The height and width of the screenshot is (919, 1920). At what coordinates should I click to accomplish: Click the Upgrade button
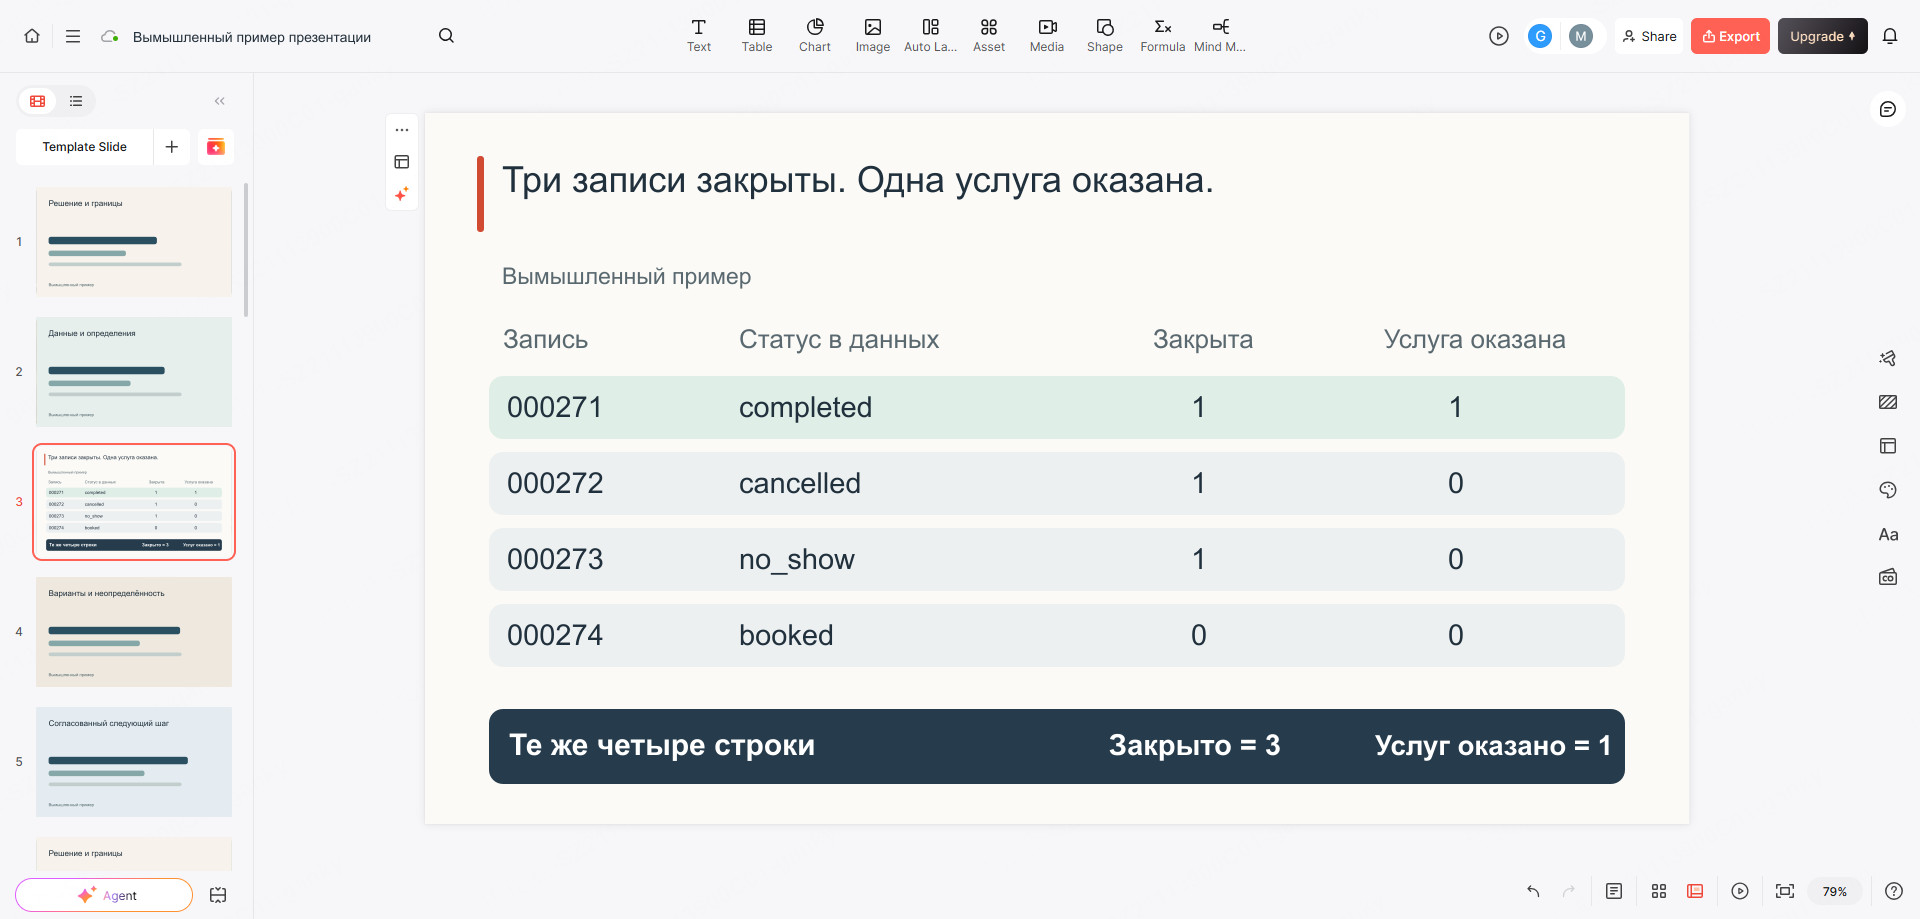pos(1822,36)
